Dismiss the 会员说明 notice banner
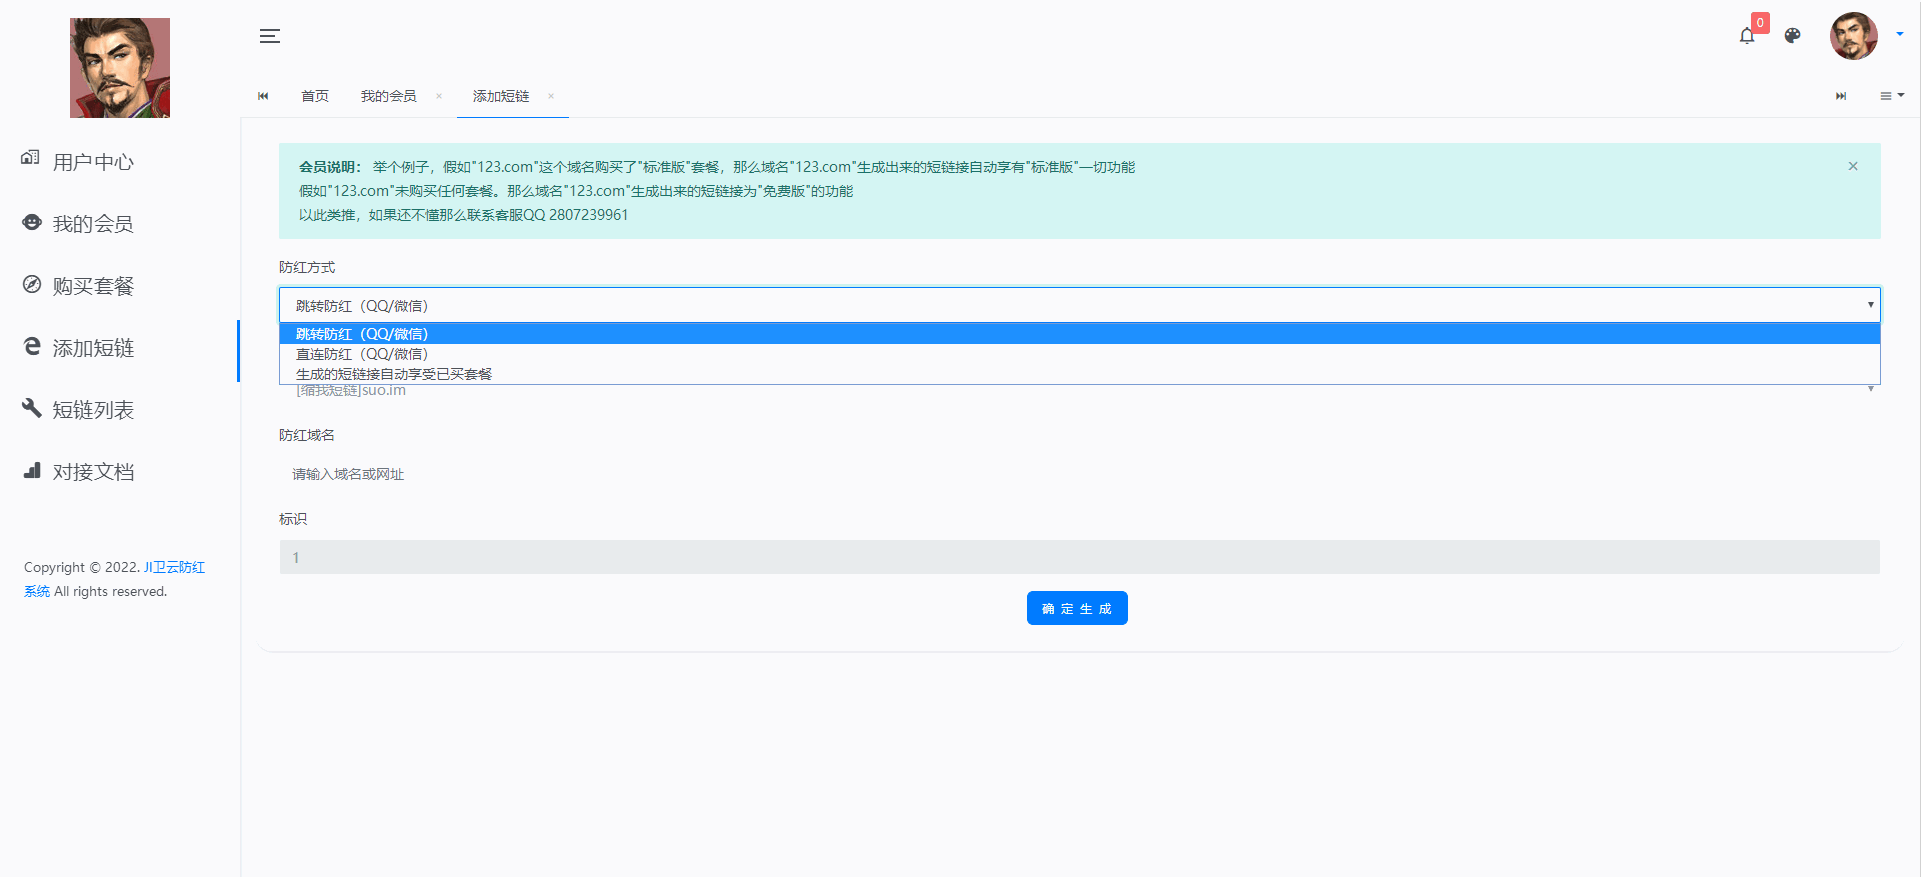Screen dimensions: 1921x877 coord(1852,166)
